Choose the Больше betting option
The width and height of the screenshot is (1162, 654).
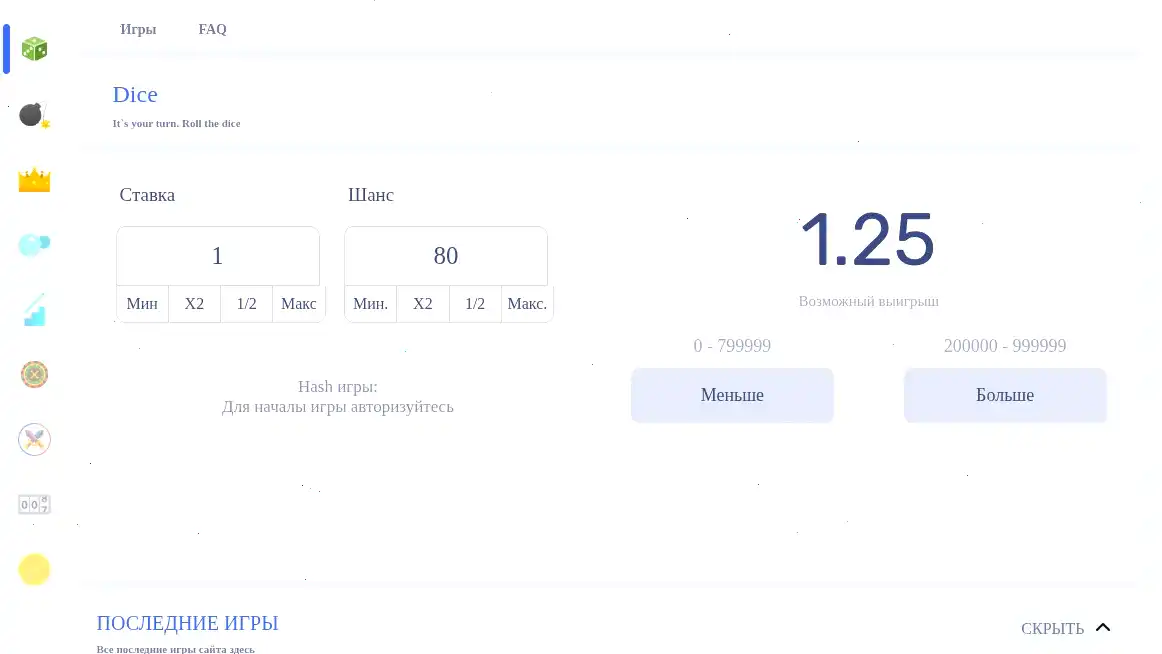coord(1005,395)
